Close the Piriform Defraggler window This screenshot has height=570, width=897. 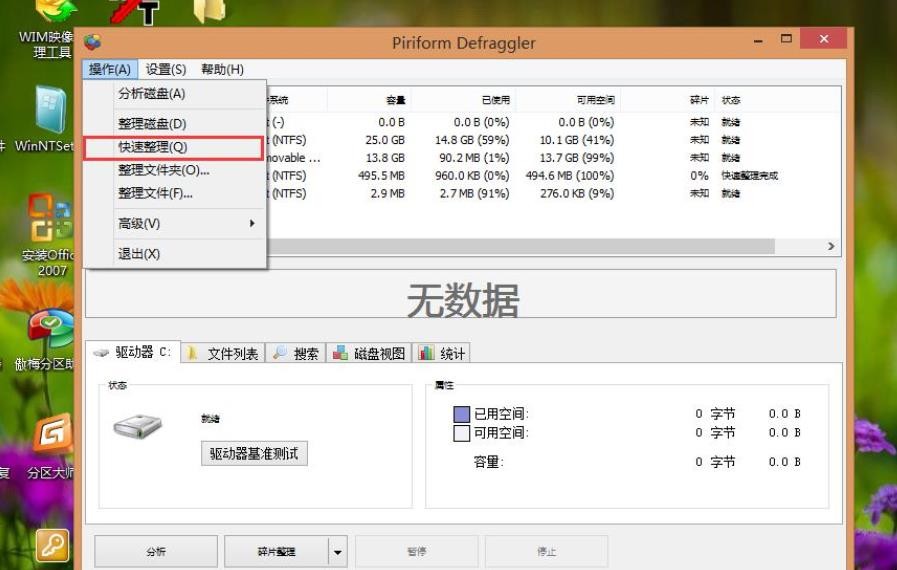coord(824,38)
